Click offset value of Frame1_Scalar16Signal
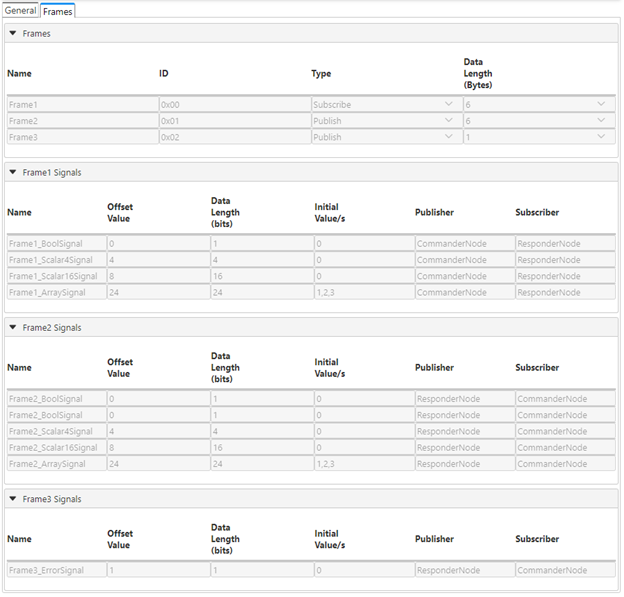This screenshot has width=624, height=597. tap(158, 276)
